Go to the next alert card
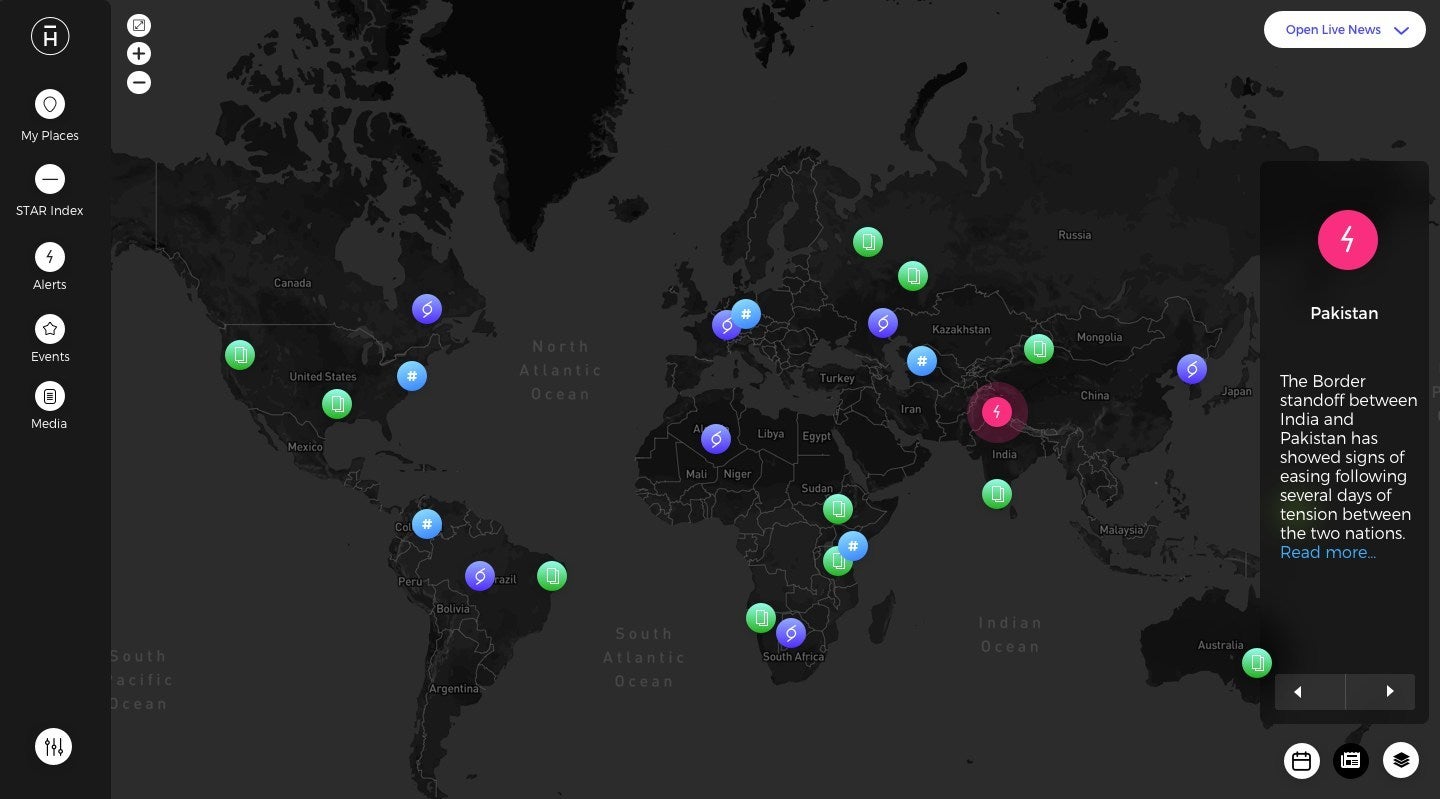 [x=1381, y=692]
